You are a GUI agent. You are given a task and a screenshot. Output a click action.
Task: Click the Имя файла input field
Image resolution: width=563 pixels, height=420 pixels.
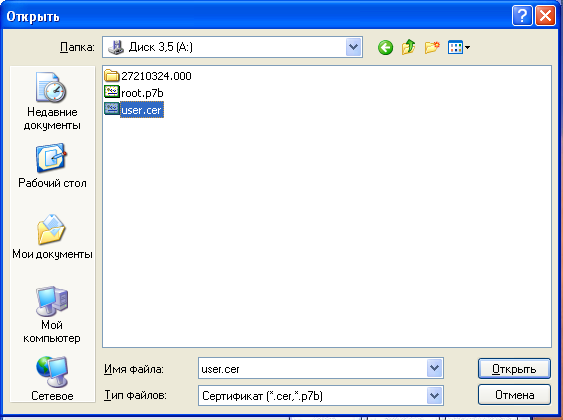tap(321, 368)
